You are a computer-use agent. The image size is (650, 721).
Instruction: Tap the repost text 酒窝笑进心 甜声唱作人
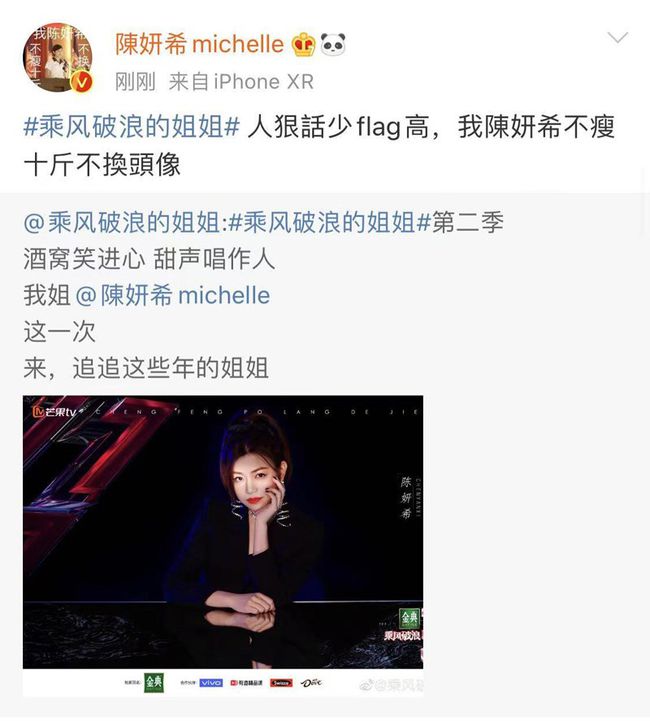click(149, 259)
